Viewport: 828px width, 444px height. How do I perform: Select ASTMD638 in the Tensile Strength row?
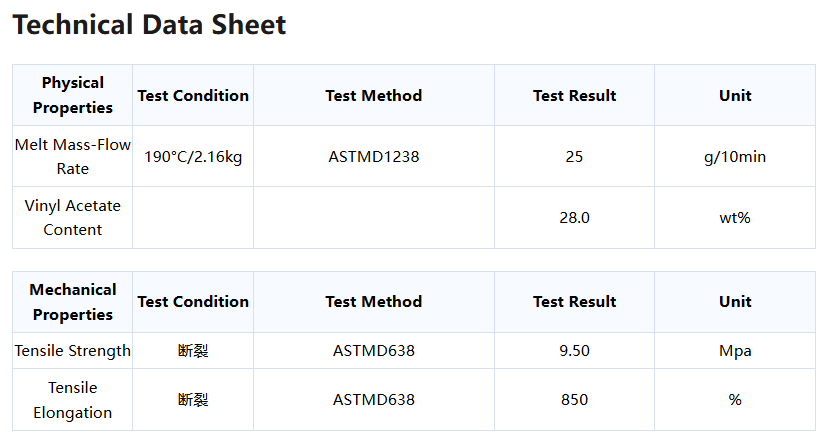coord(374,351)
